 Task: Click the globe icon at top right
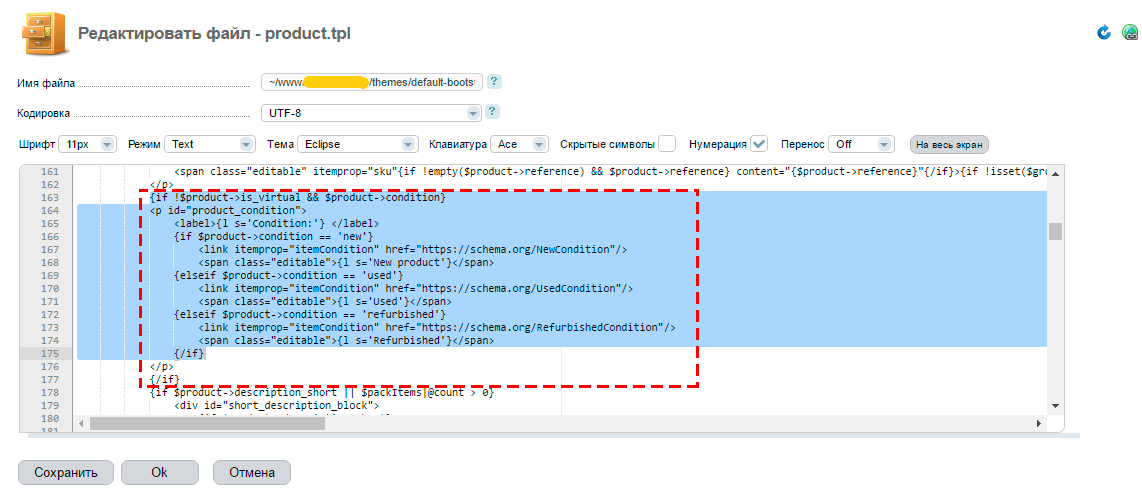click(1130, 32)
